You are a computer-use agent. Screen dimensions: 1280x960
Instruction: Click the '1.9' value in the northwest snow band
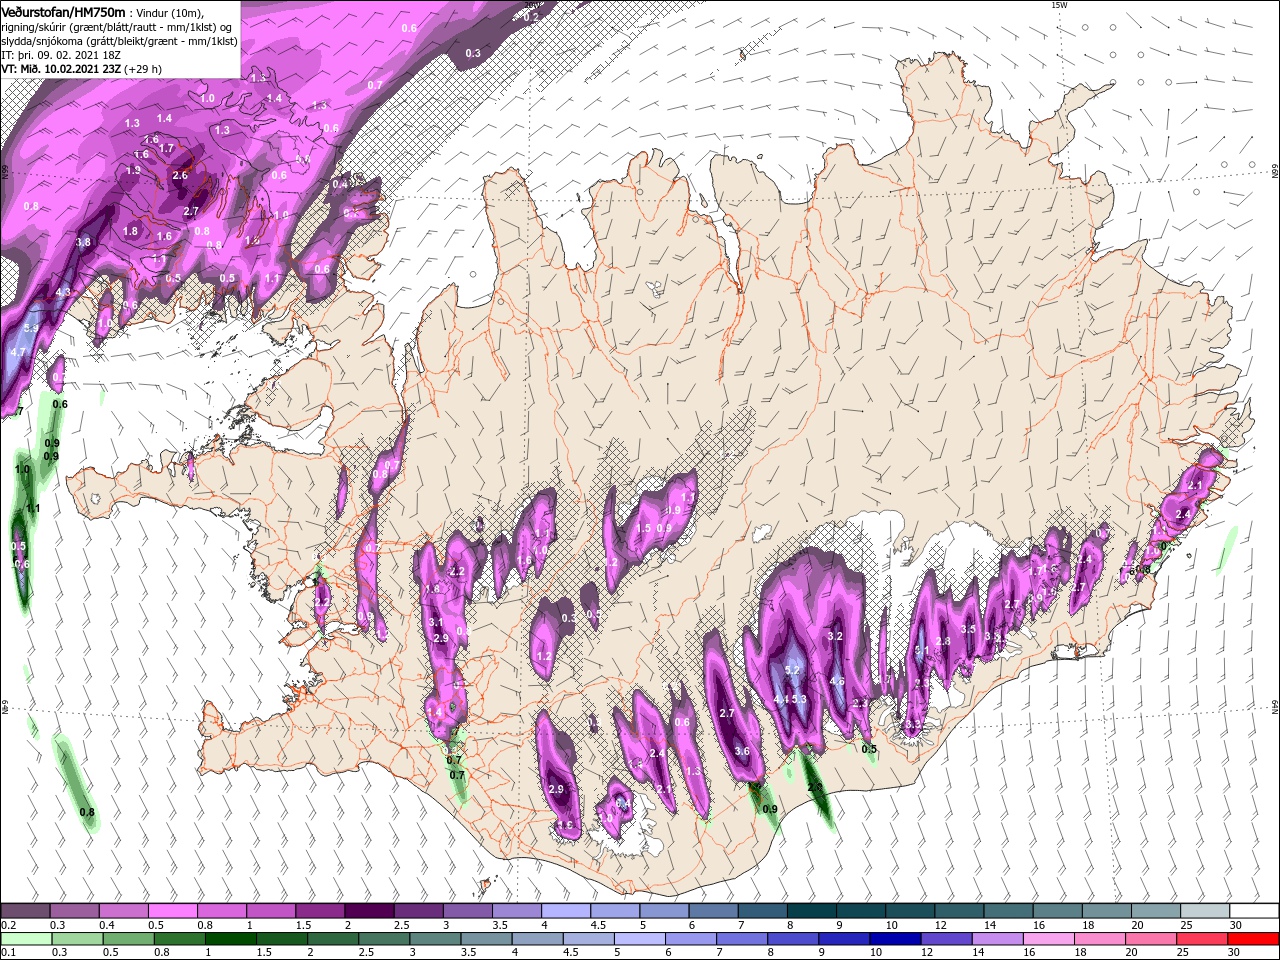coord(133,170)
